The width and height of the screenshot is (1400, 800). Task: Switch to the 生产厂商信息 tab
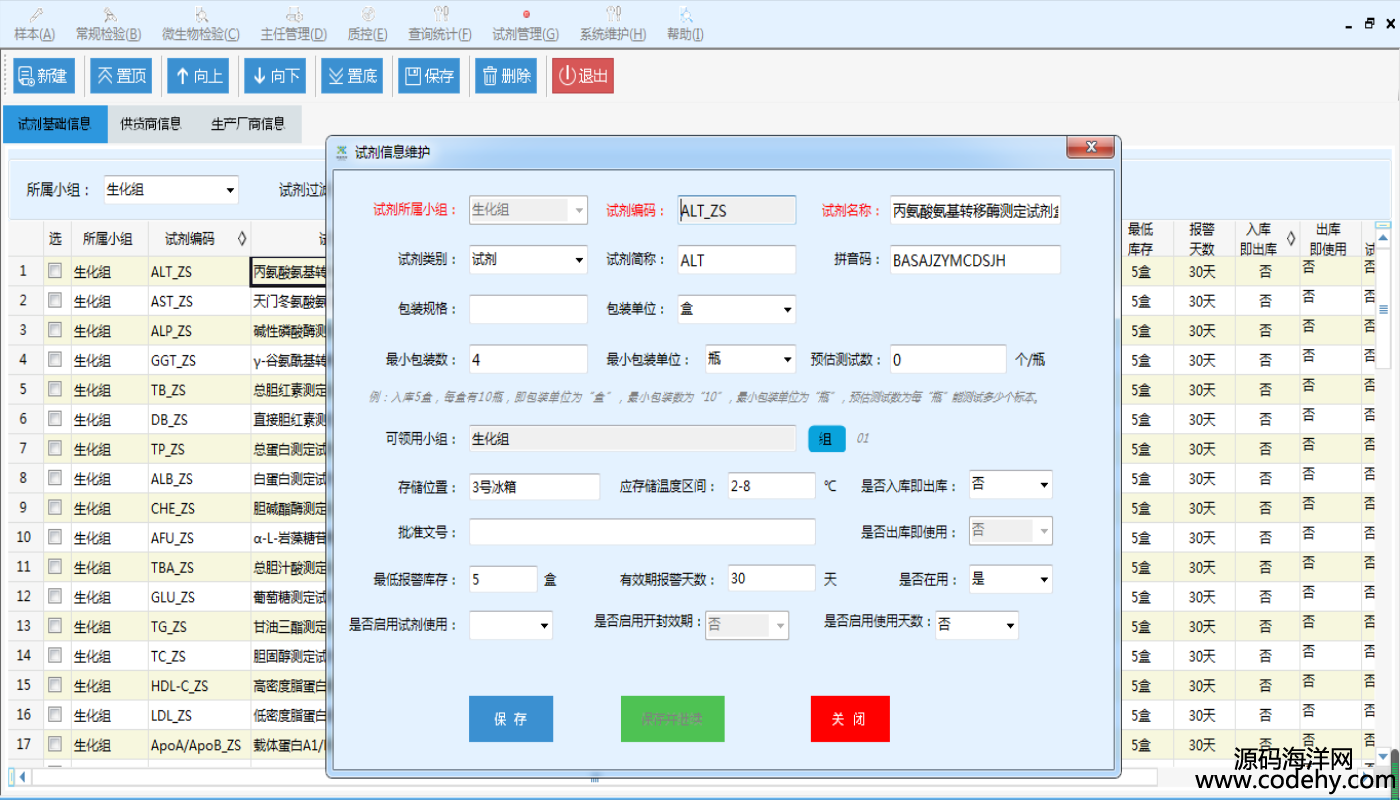click(248, 124)
